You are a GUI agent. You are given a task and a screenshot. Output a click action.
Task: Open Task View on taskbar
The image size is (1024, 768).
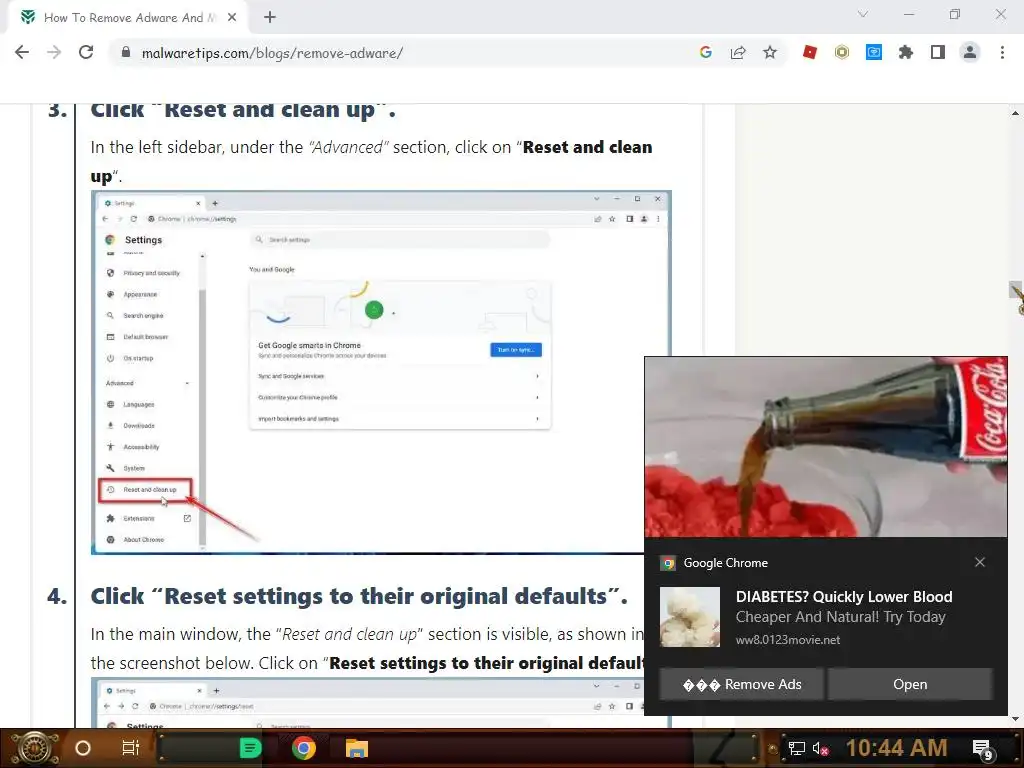(x=131, y=748)
